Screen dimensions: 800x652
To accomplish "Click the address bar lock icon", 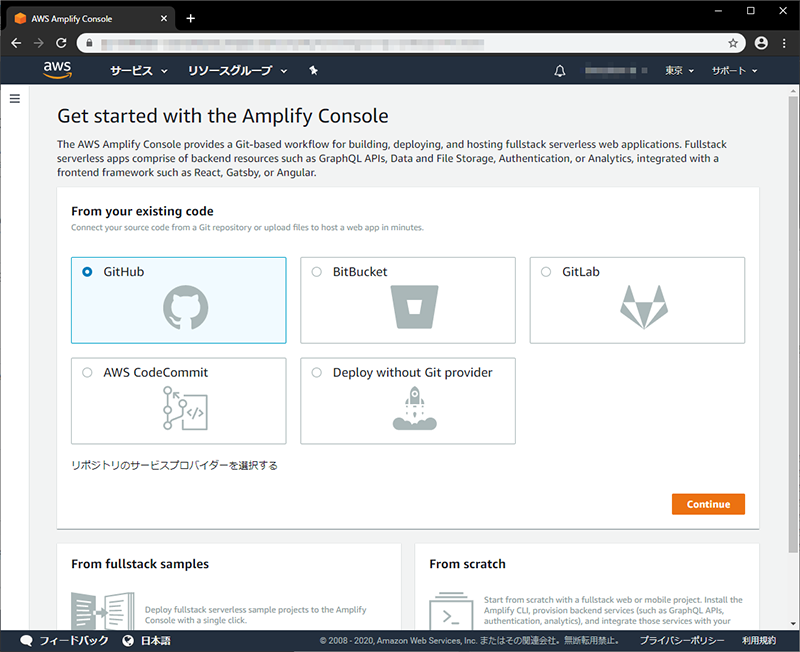I will [89, 43].
